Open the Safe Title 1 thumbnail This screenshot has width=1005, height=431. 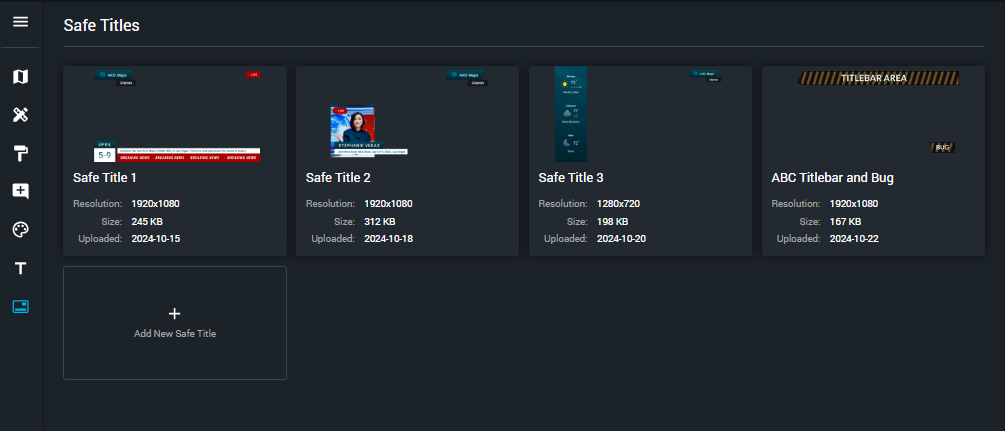175,115
